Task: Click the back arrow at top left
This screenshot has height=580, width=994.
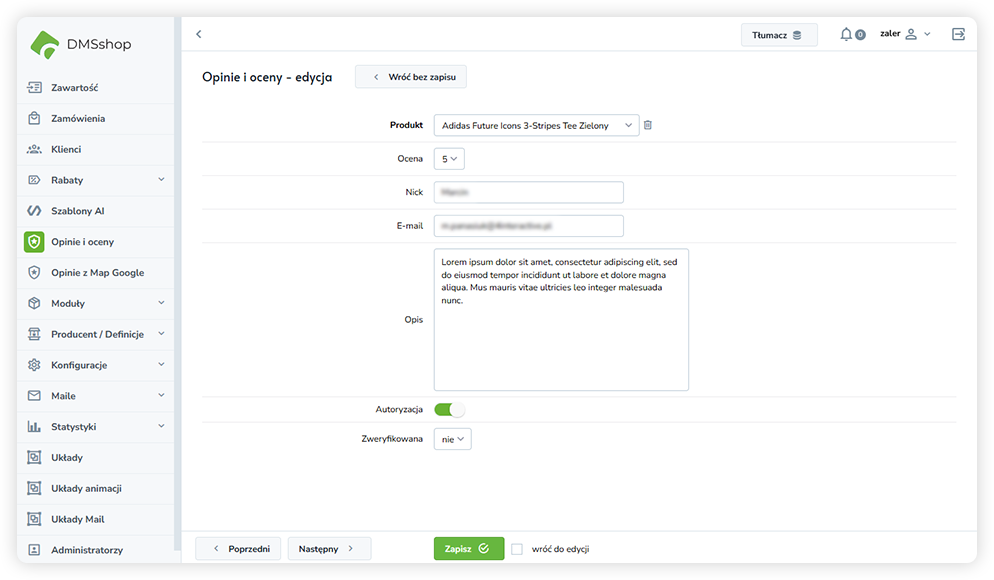Action: (x=199, y=34)
